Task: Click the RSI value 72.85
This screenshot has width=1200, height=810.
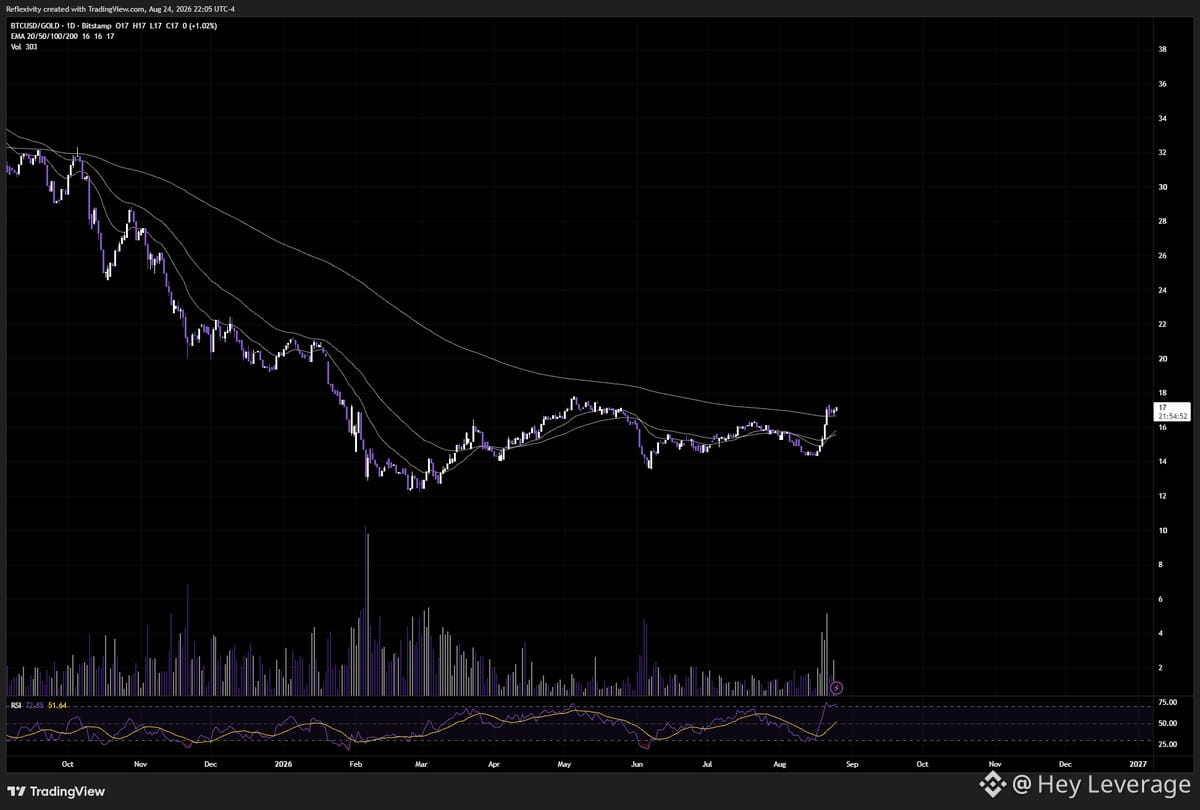Action: 35,706
